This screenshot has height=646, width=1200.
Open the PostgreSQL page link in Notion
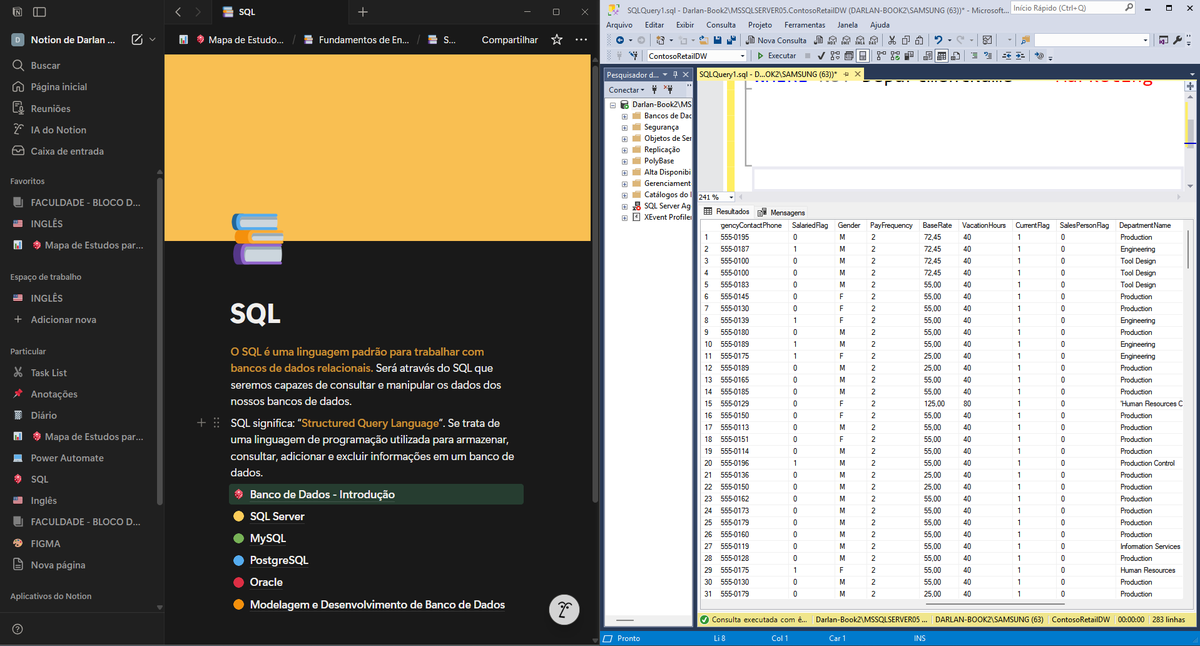pyautogui.click(x=279, y=560)
